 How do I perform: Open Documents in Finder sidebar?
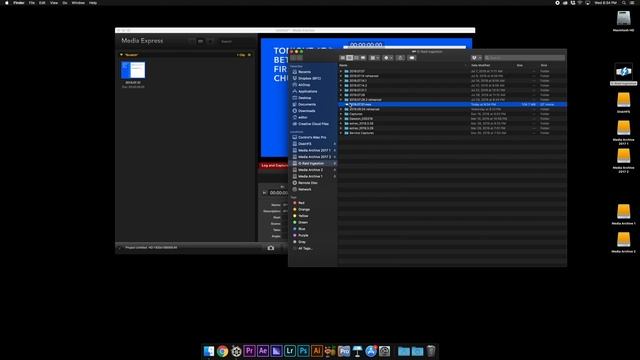coord(307,104)
